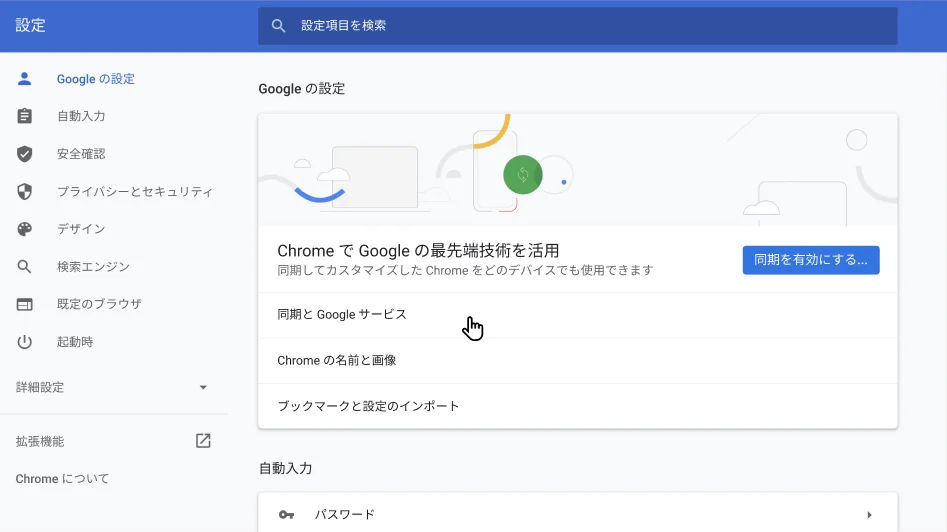This screenshot has height=532, width=947.
Task: Click the person icon for Google の設定
Action: pos(25,79)
